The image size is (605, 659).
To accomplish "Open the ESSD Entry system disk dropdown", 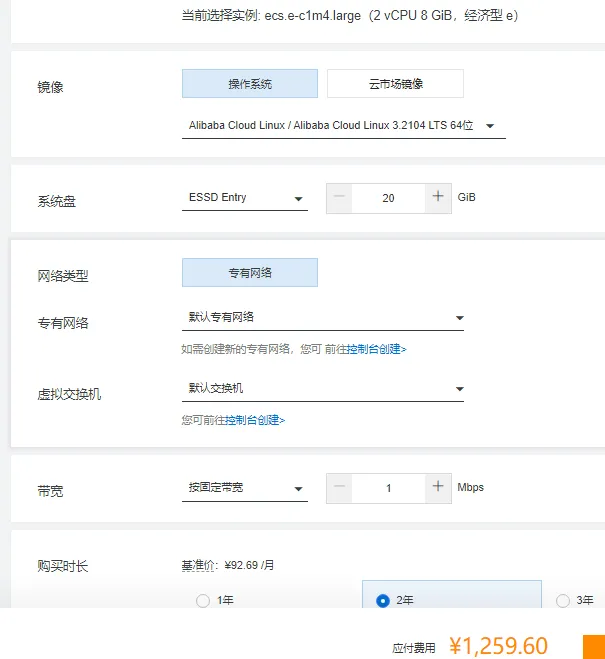I will pos(245,198).
